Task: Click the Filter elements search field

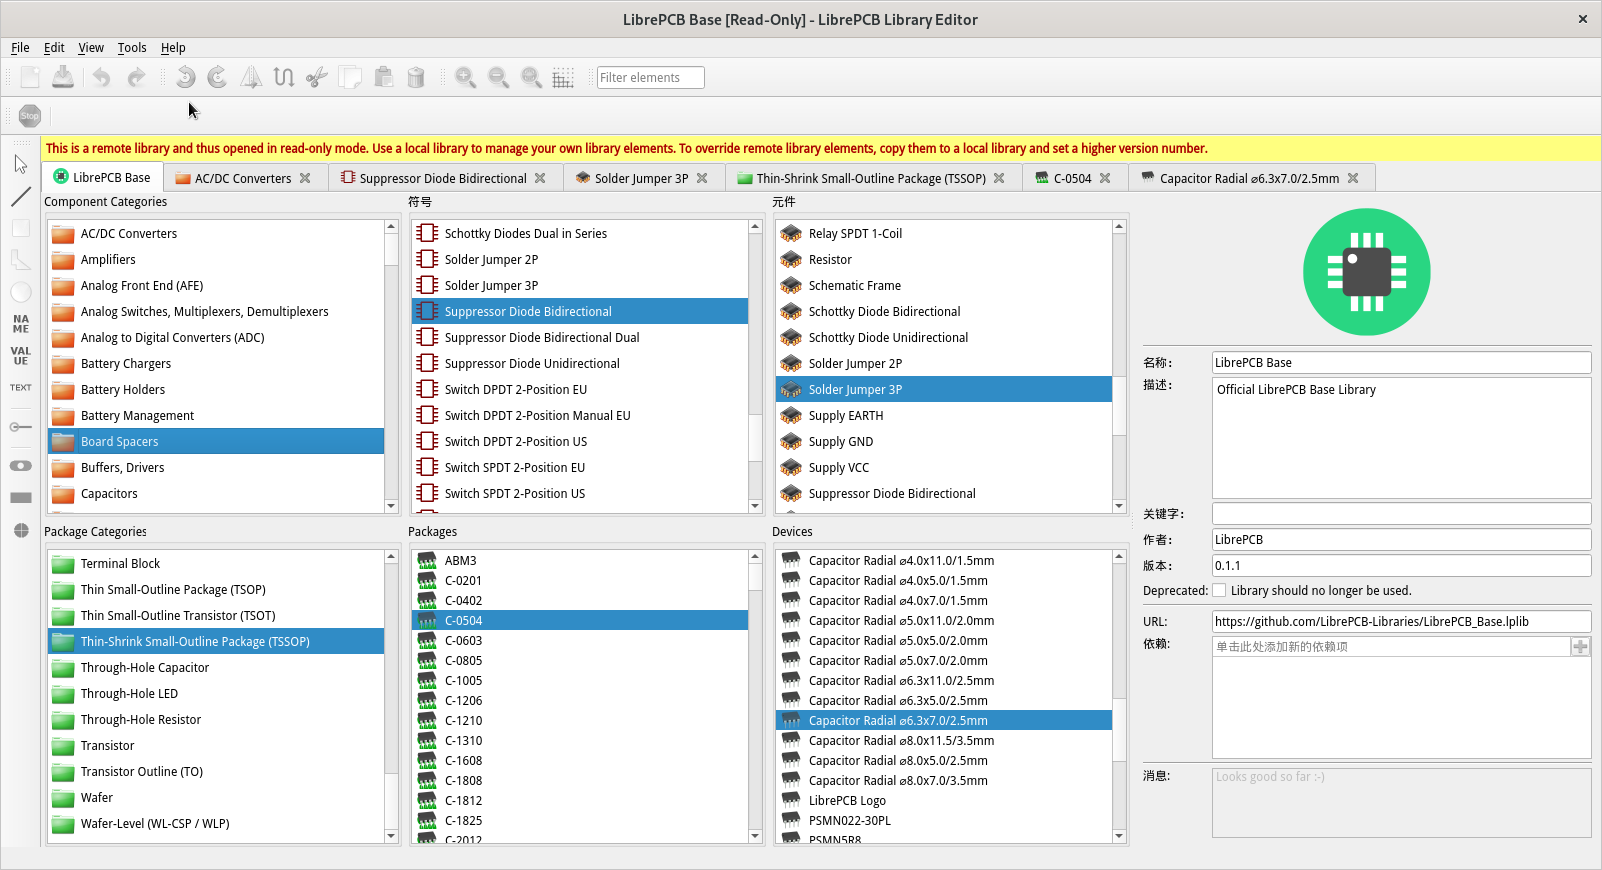Action: click(x=650, y=78)
